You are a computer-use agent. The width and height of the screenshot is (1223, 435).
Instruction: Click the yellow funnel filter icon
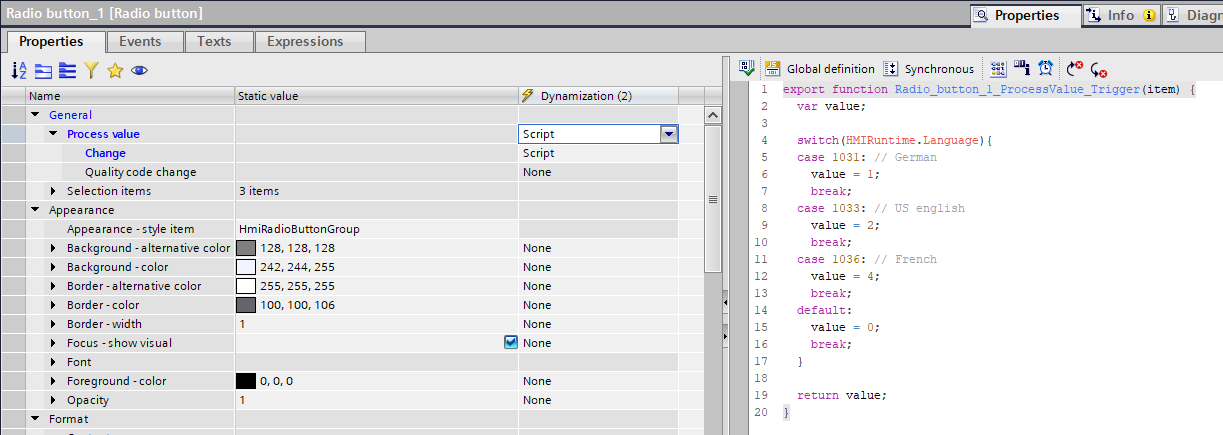[91, 70]
